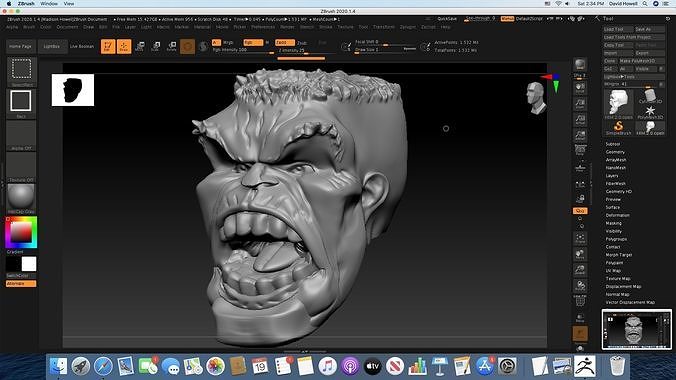This screenshot has height=380, width=676.
Task: Select the SimpleBrush tool icon
Action: click(618, 128)
